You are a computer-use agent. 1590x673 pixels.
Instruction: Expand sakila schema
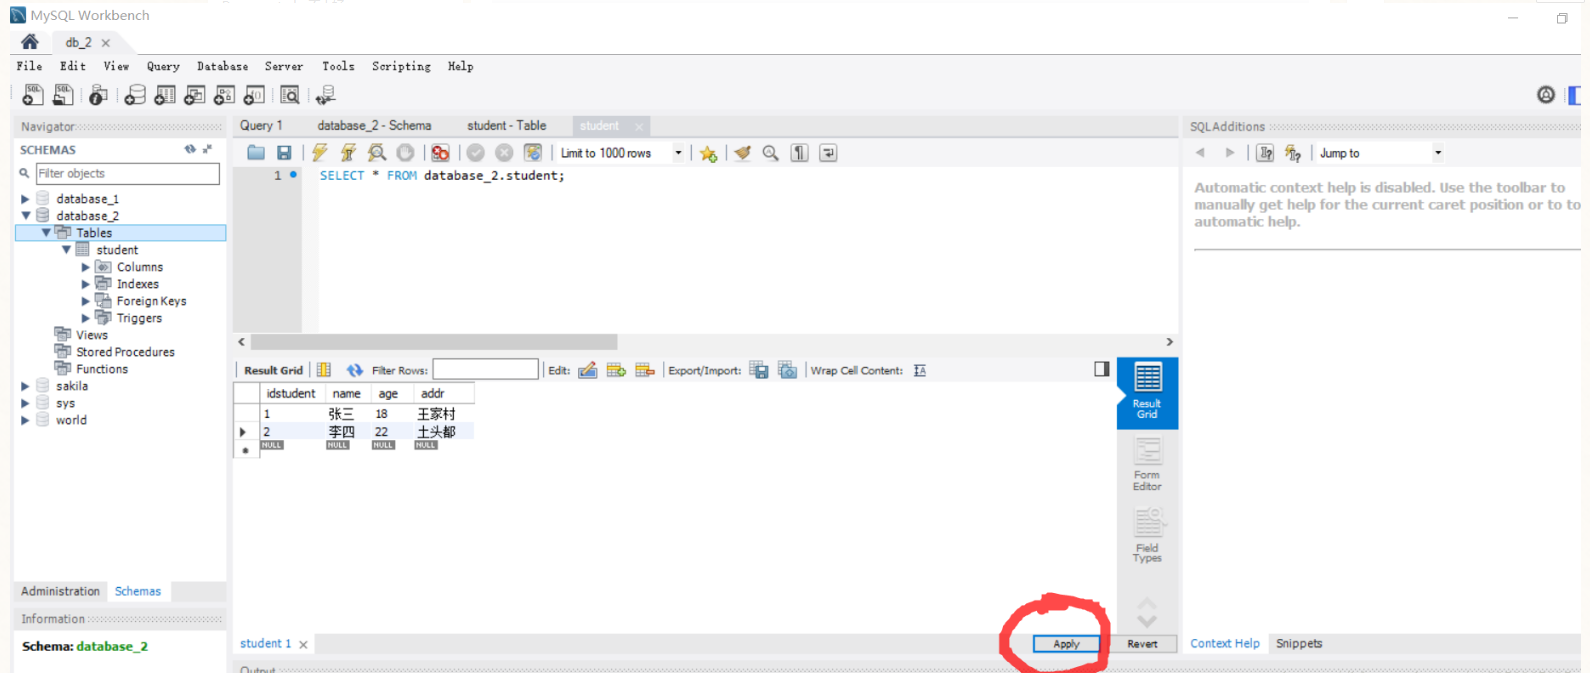tap(25, 386)
